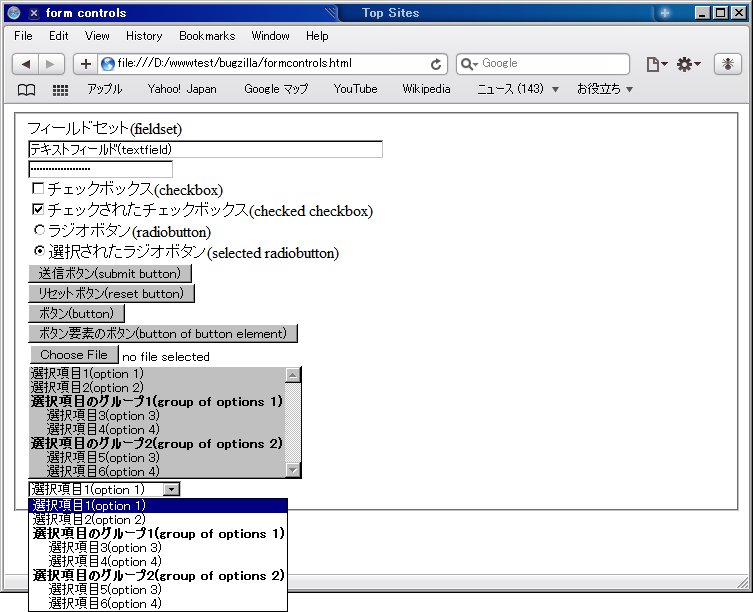Select 選択項目6(option 4) in the listbox

click(x=157, y=471)
